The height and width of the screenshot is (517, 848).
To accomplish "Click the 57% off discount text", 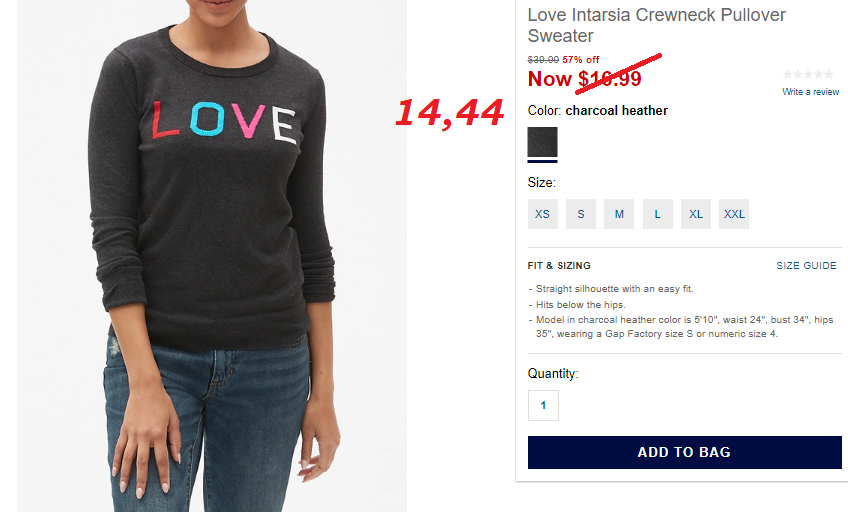I will (581, 59).
